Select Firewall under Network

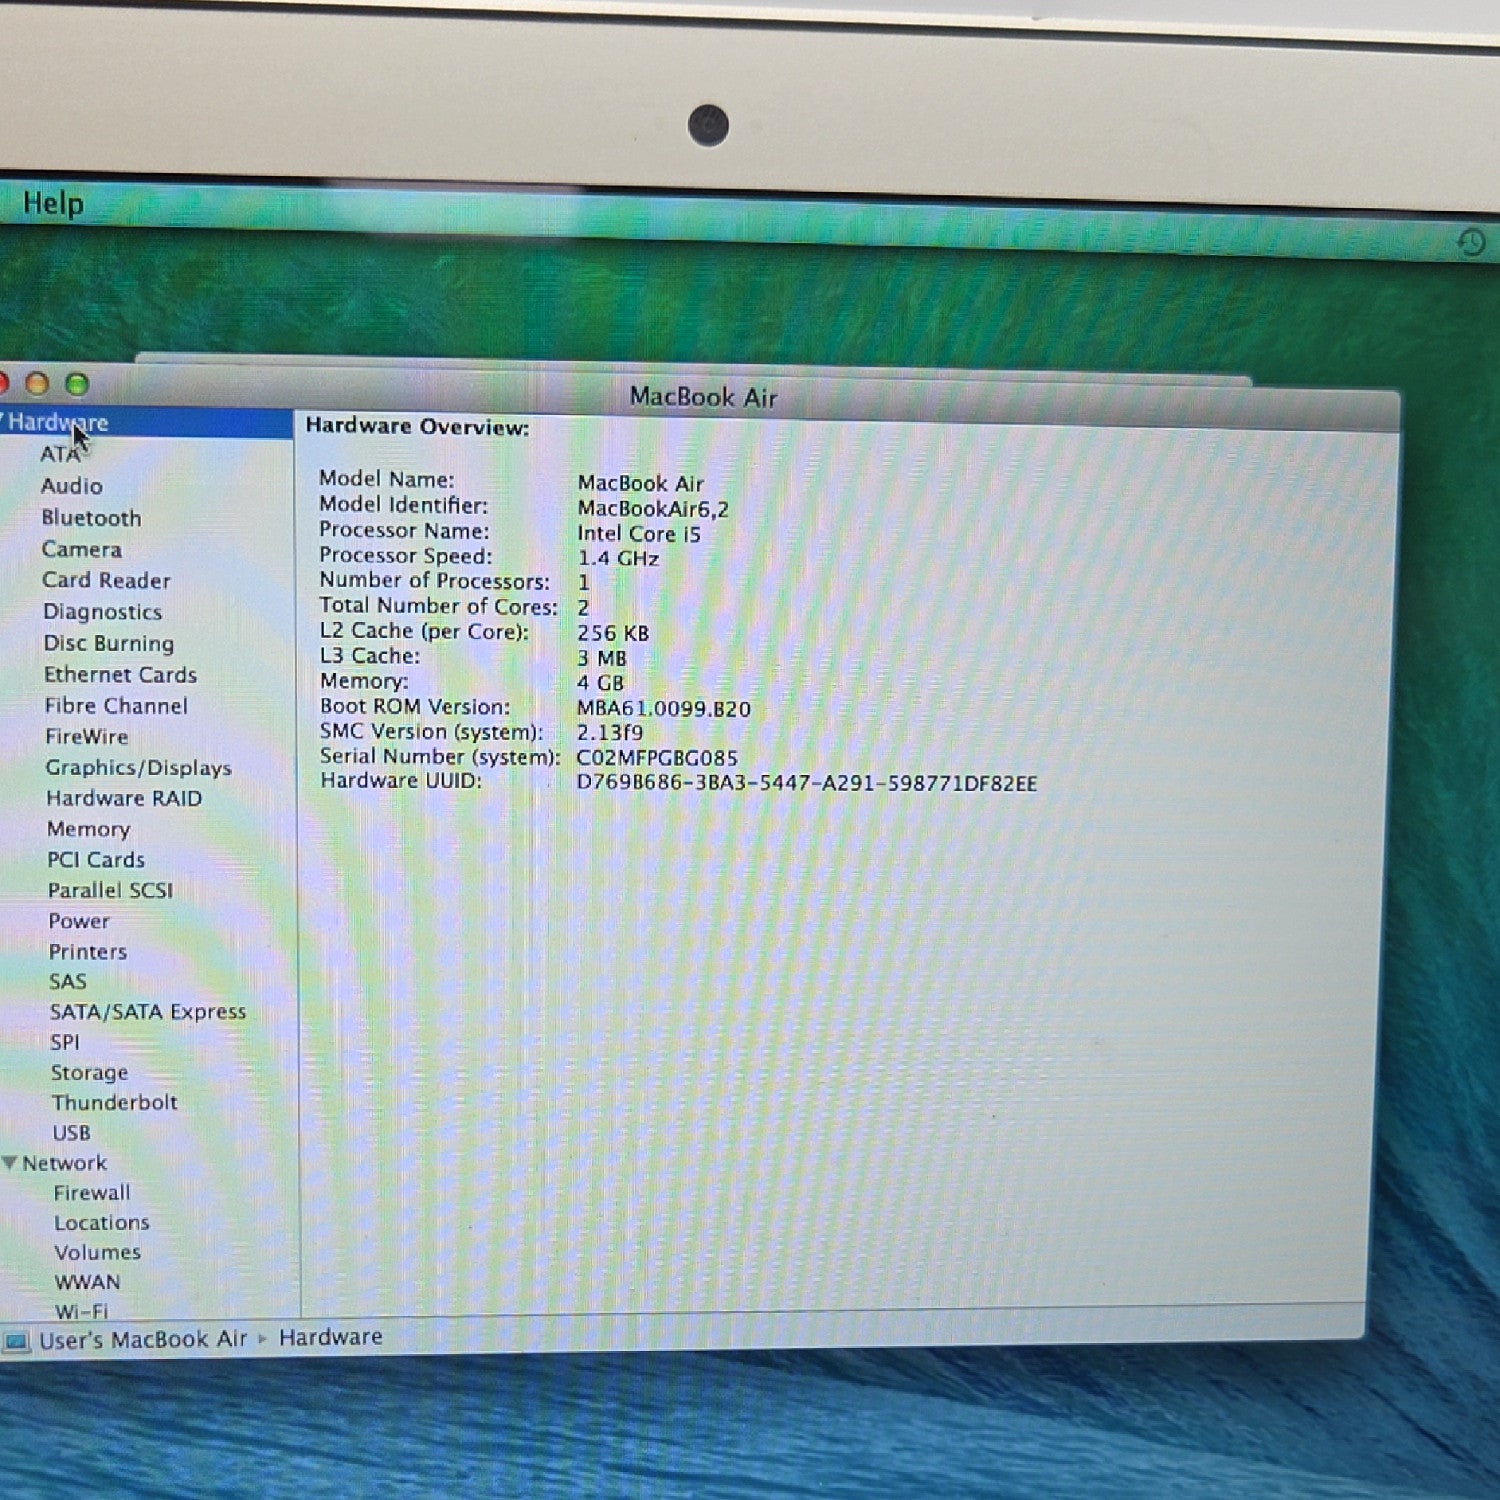pos(92,1193)
